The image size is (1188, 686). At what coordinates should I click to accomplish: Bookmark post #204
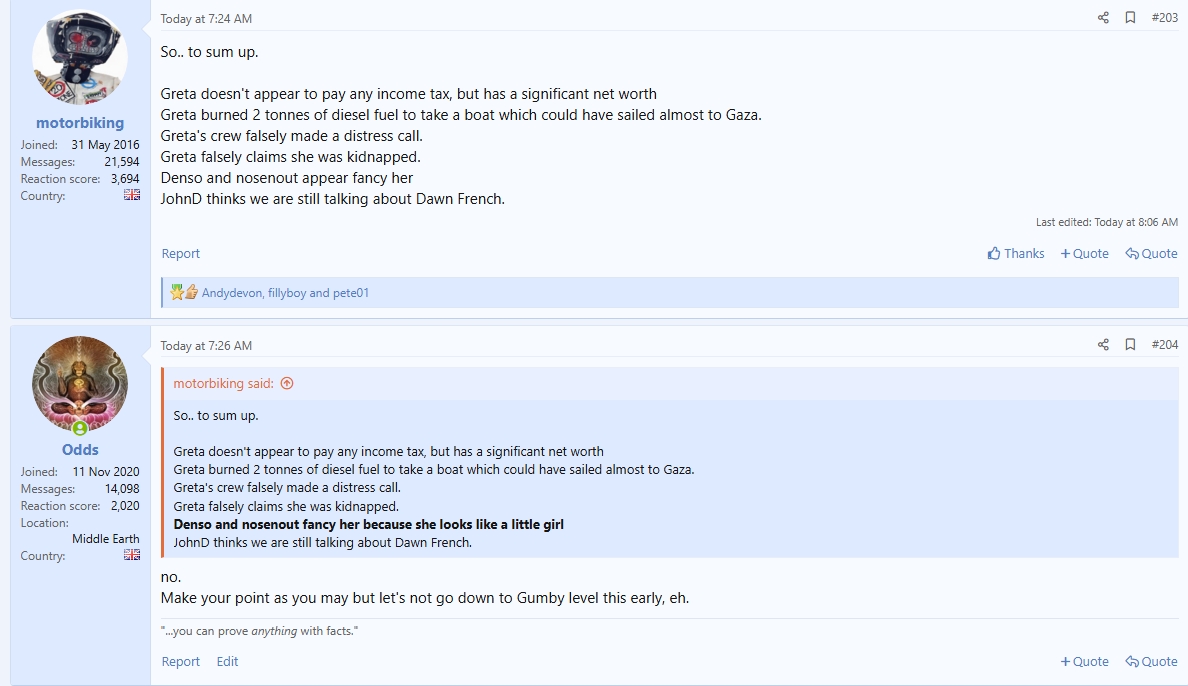click(1130, 345)
